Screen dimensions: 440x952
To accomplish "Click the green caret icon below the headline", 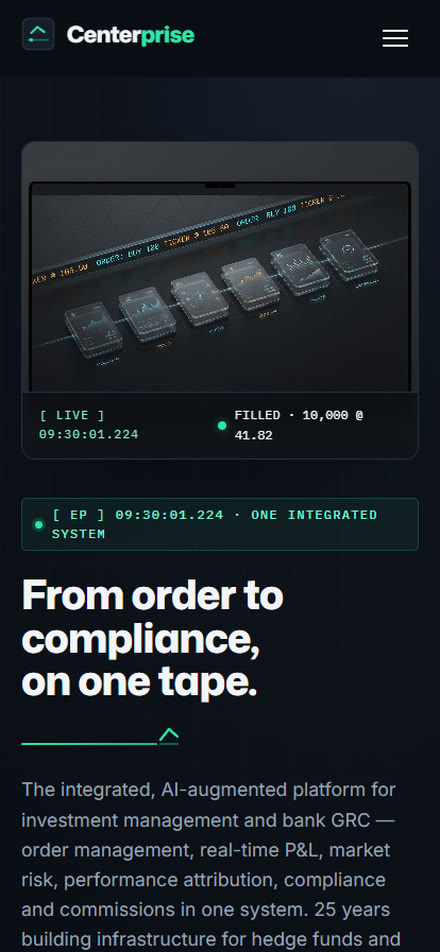I will pyautogui.click(x=169, y=735).
